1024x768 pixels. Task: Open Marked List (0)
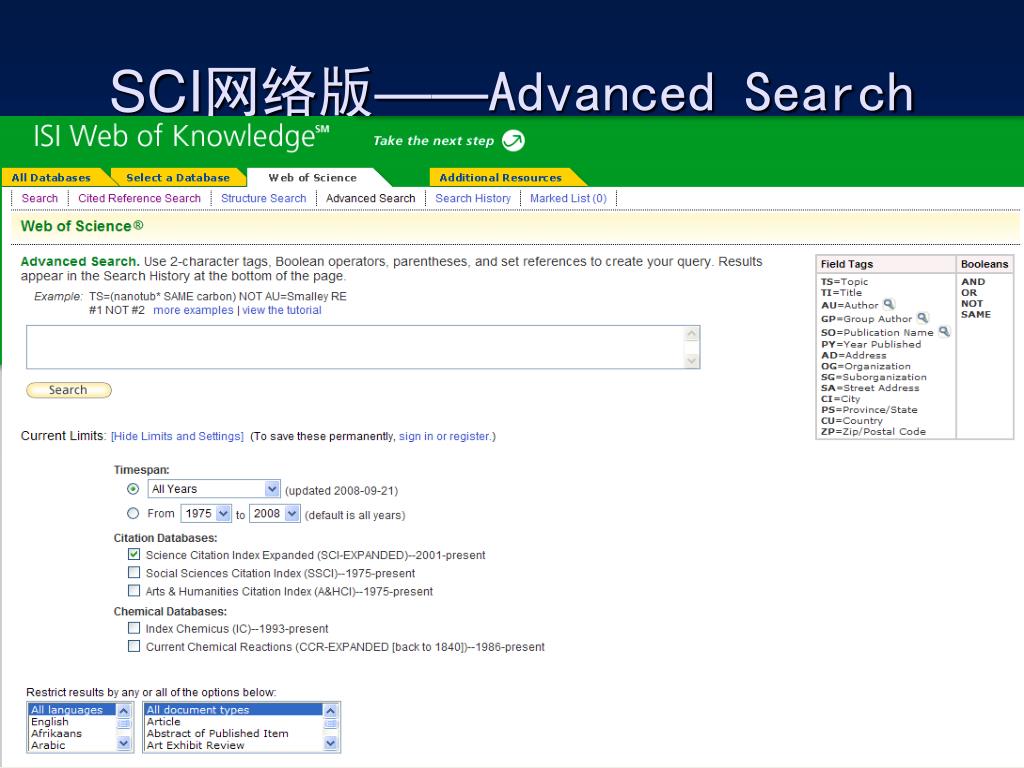point(569,198)
